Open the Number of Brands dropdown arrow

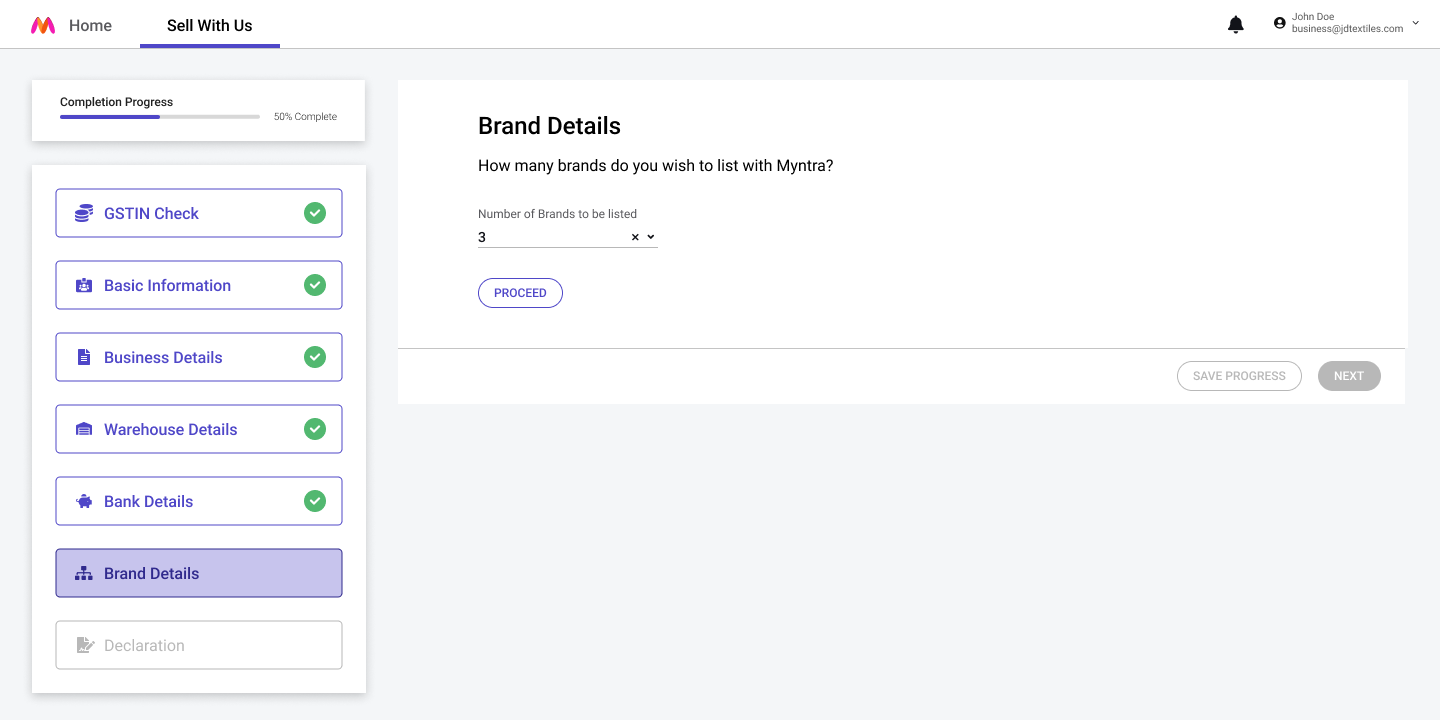651,237
